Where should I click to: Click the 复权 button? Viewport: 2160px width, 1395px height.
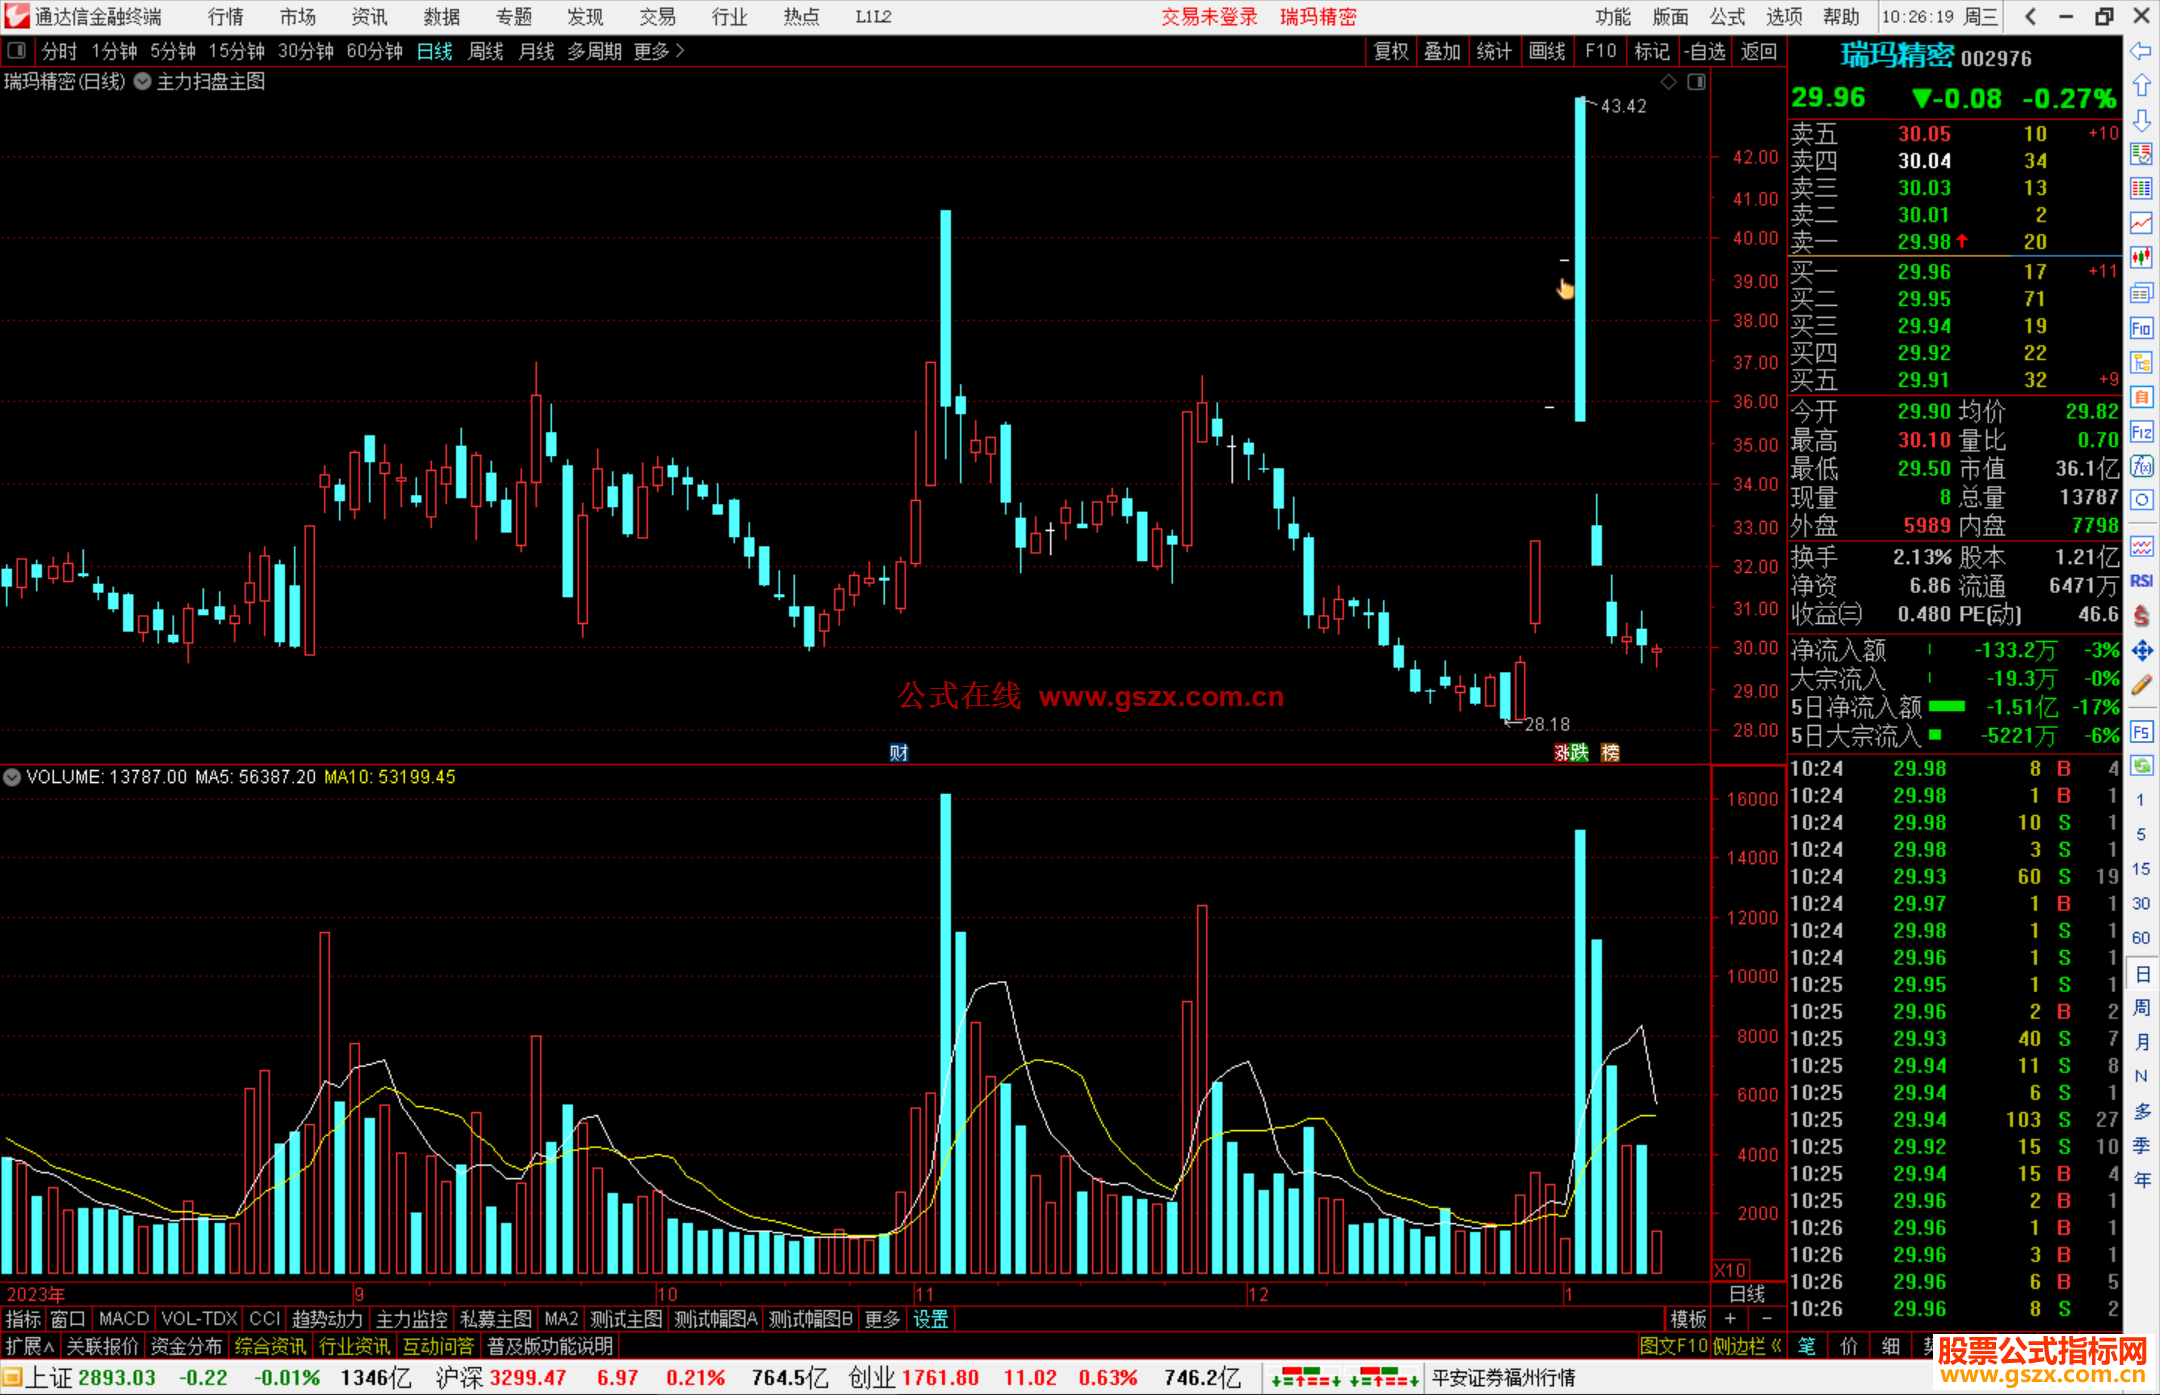point(1391,51)
